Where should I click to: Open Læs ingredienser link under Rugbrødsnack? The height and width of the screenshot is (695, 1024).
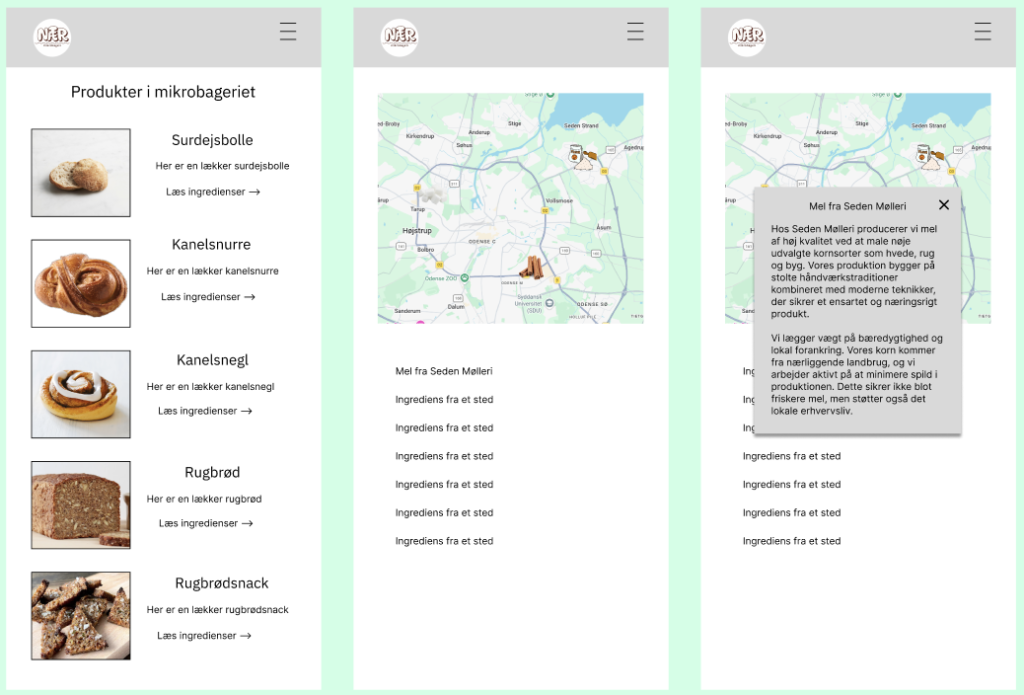click(204, 636)
